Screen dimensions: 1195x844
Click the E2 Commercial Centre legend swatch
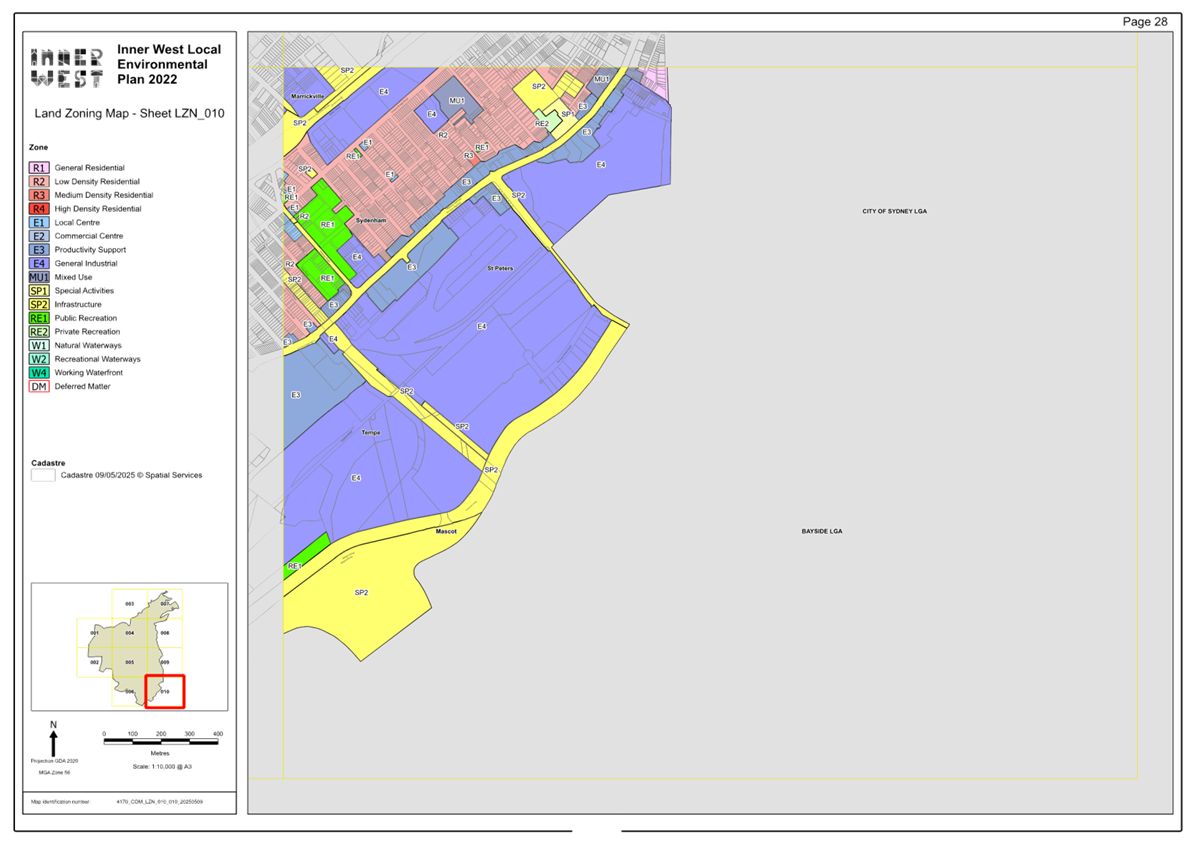pos(39,236)
